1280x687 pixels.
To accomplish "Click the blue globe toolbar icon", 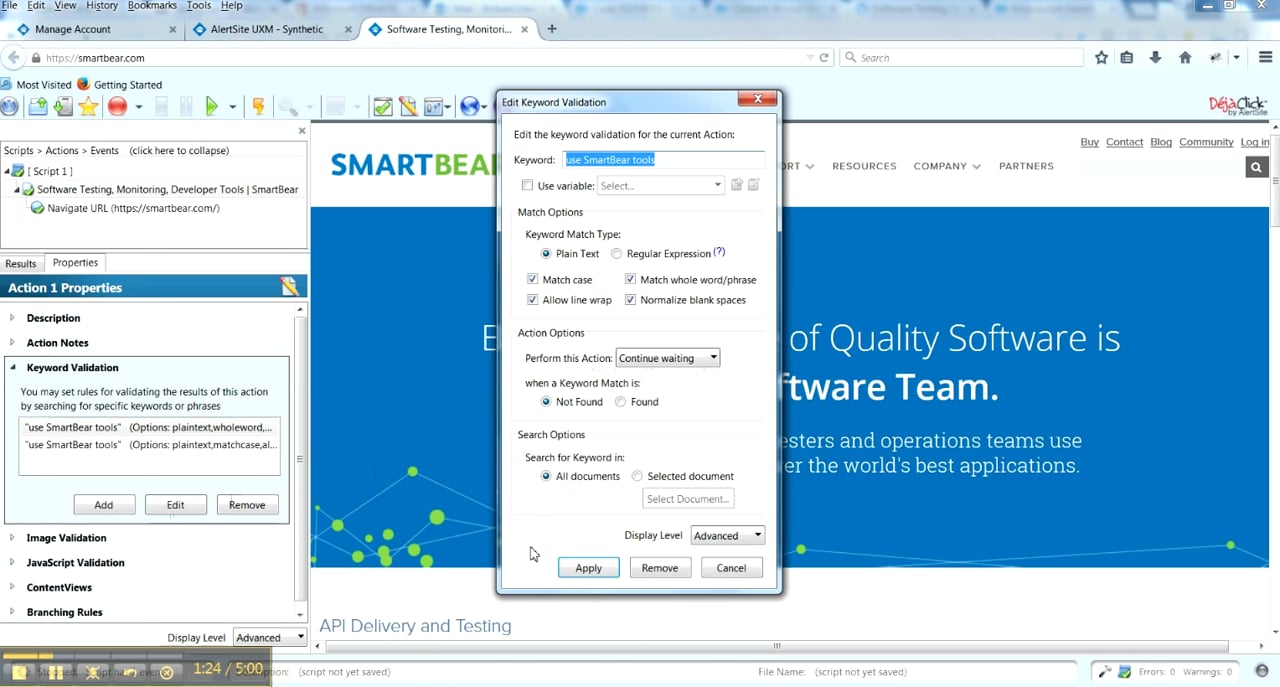I will [470, 106].
